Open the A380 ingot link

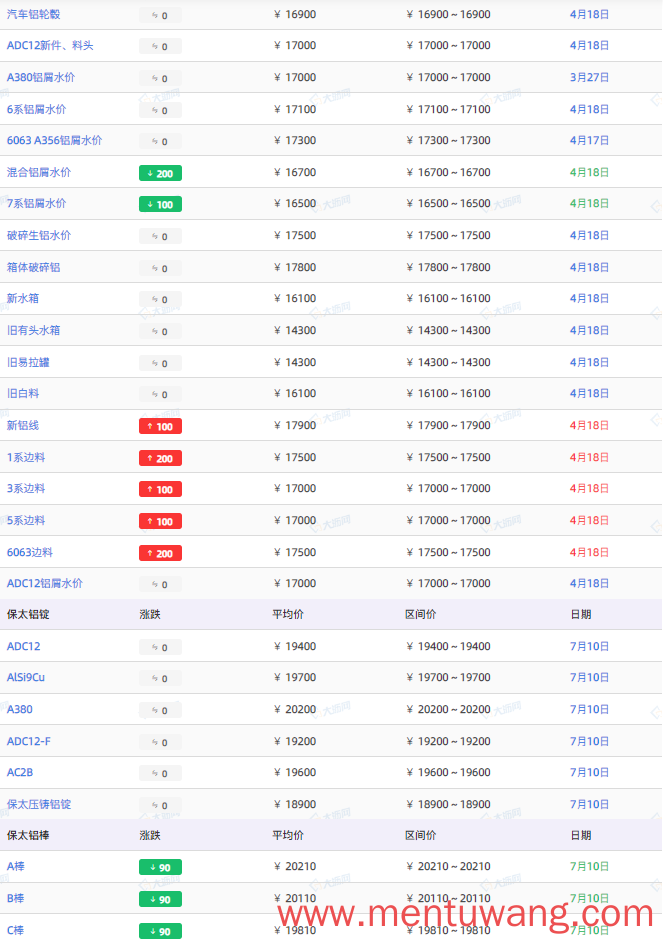click(x=20, y=710)
